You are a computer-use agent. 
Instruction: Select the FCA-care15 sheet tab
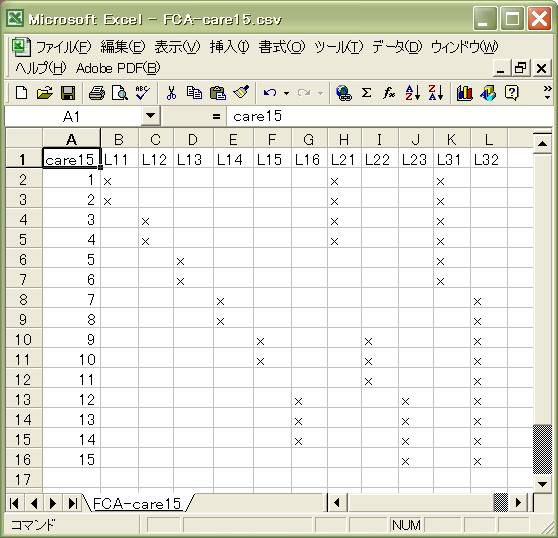(x=137, y=503)
